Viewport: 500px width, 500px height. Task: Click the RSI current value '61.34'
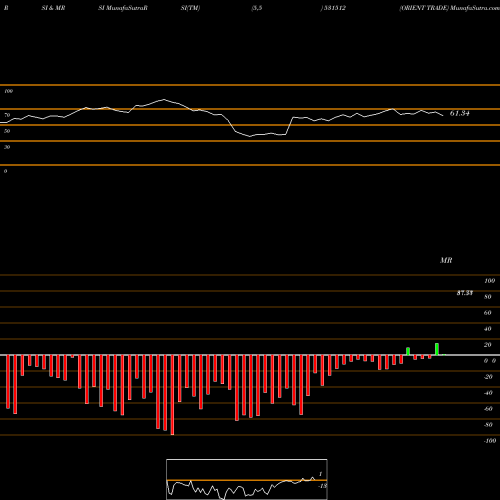coord(460,113)
